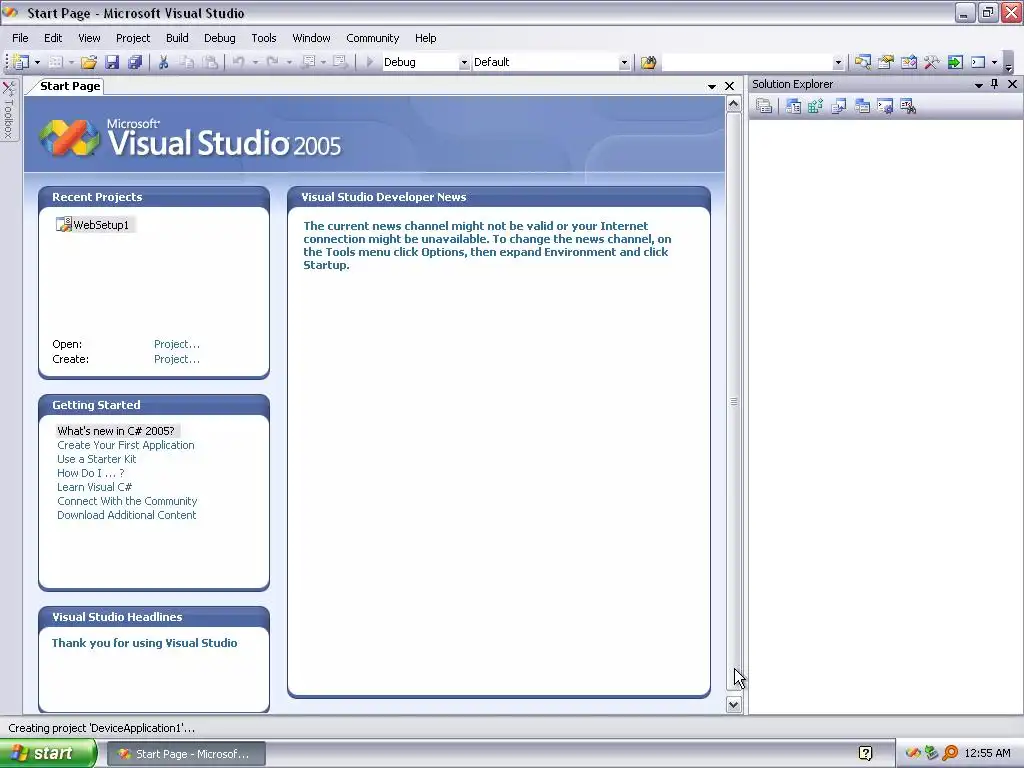Click Start Page scrollbar down arrow
Screen dimensions: 1024x768
[x=733, y=704]
